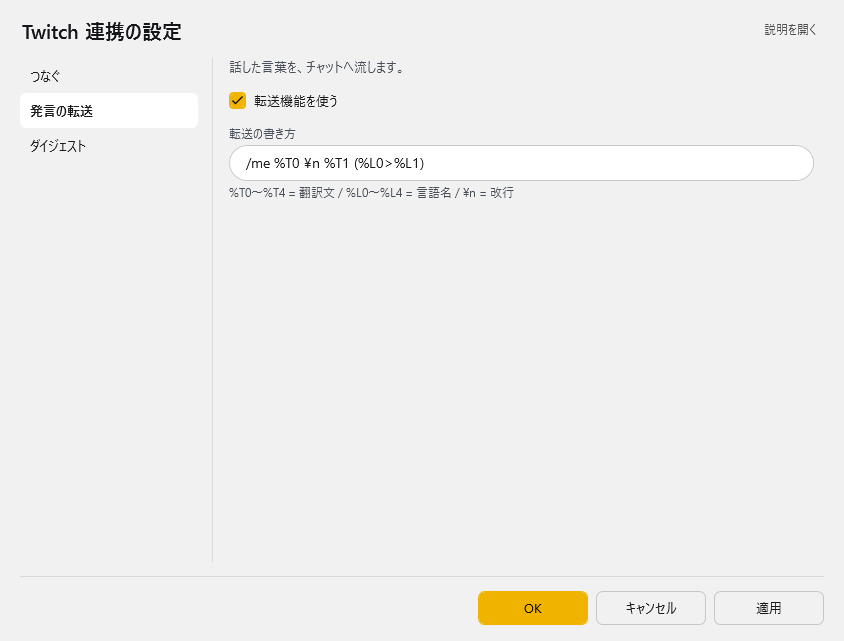Screen dimensions: 844x641
Task: Click the 転送の書き方 label
Action: (x=262, y=134)
